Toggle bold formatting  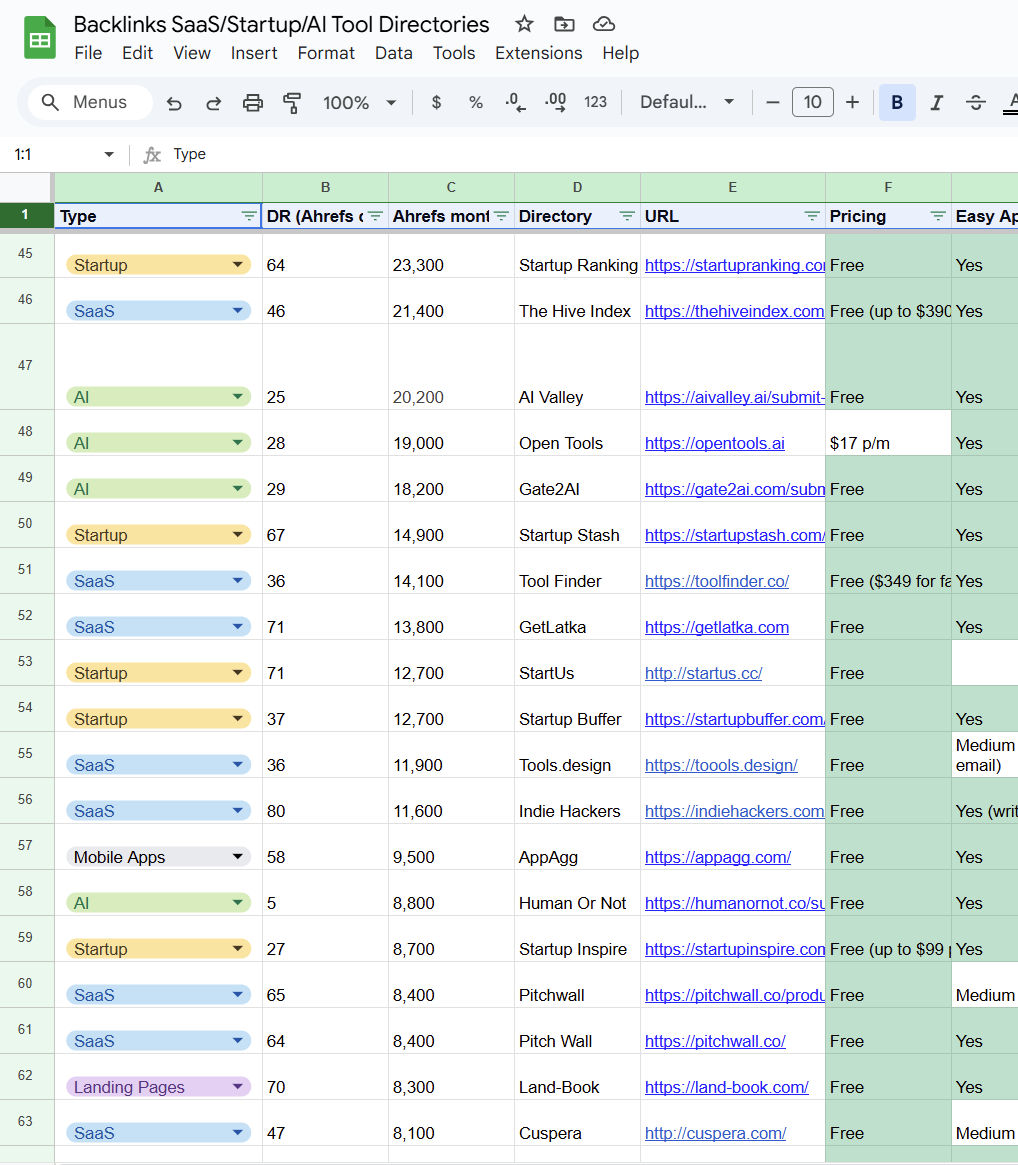pos(897,103)
